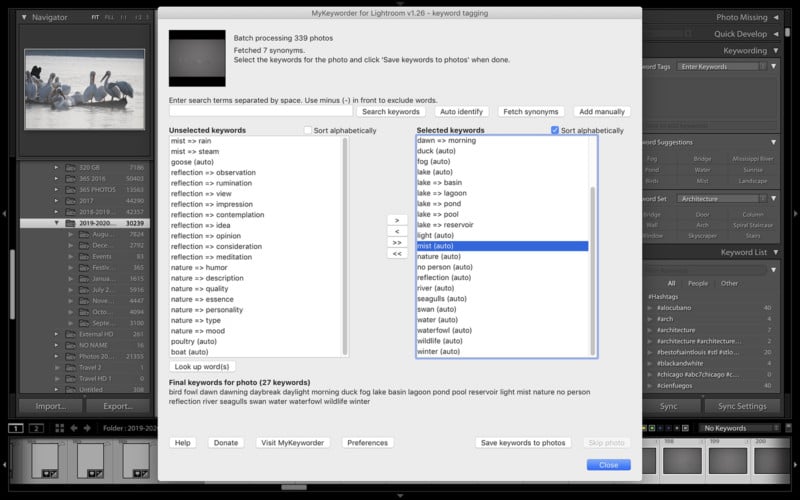Select FILL zoom in Navigator header

tap(109, 17)
